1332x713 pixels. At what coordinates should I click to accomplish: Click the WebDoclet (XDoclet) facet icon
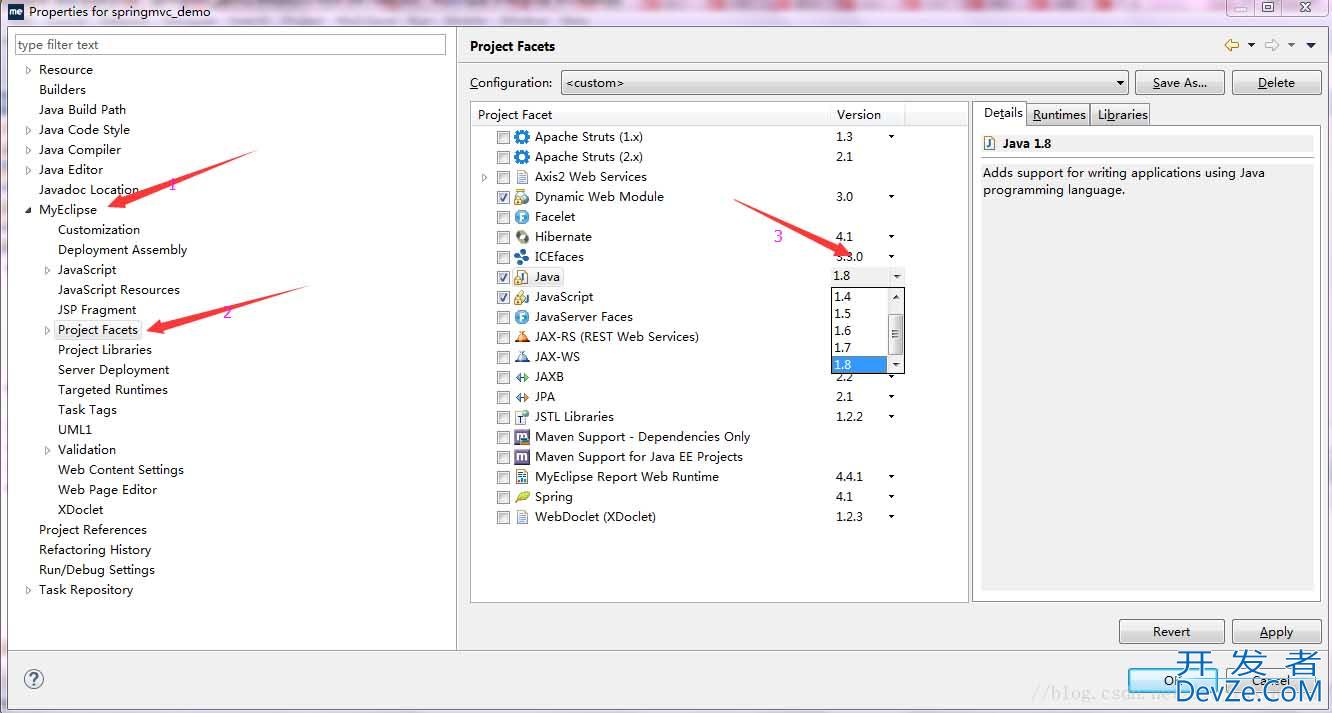pos(521,517)
